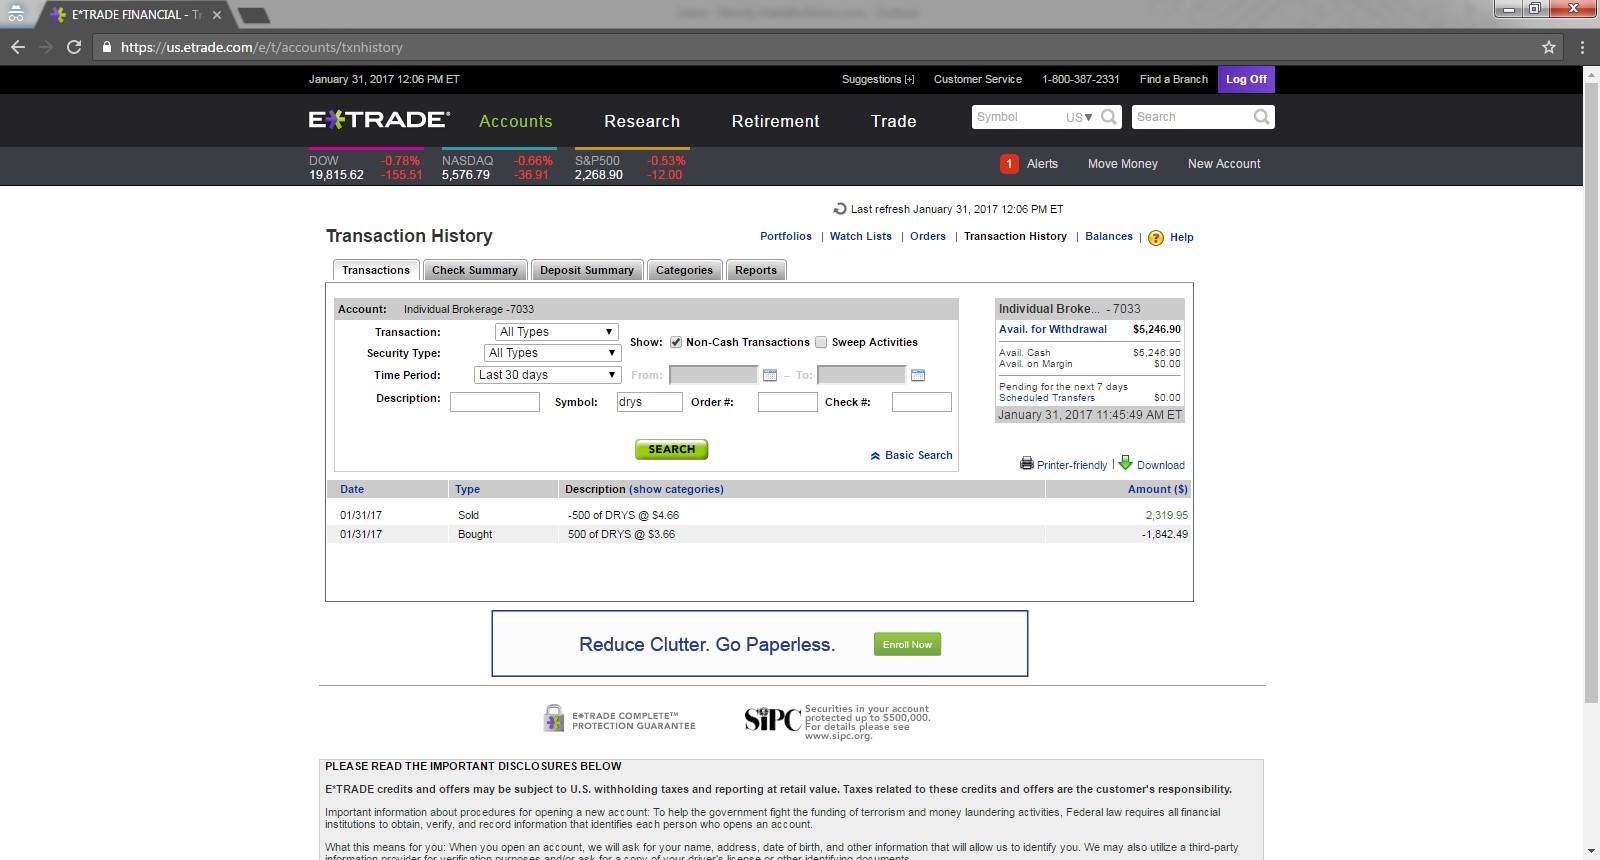This screenshot has width=1600, height=860.
Task: Click the symbol lookup magnifier icon
Action: click(1109, 117)
